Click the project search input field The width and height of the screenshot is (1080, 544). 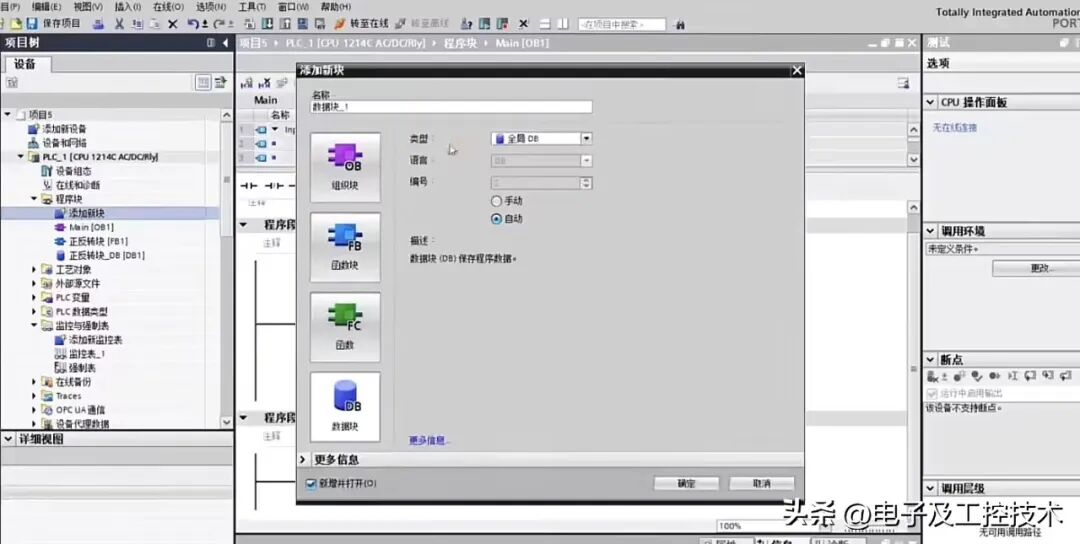[x=622, y=25]
